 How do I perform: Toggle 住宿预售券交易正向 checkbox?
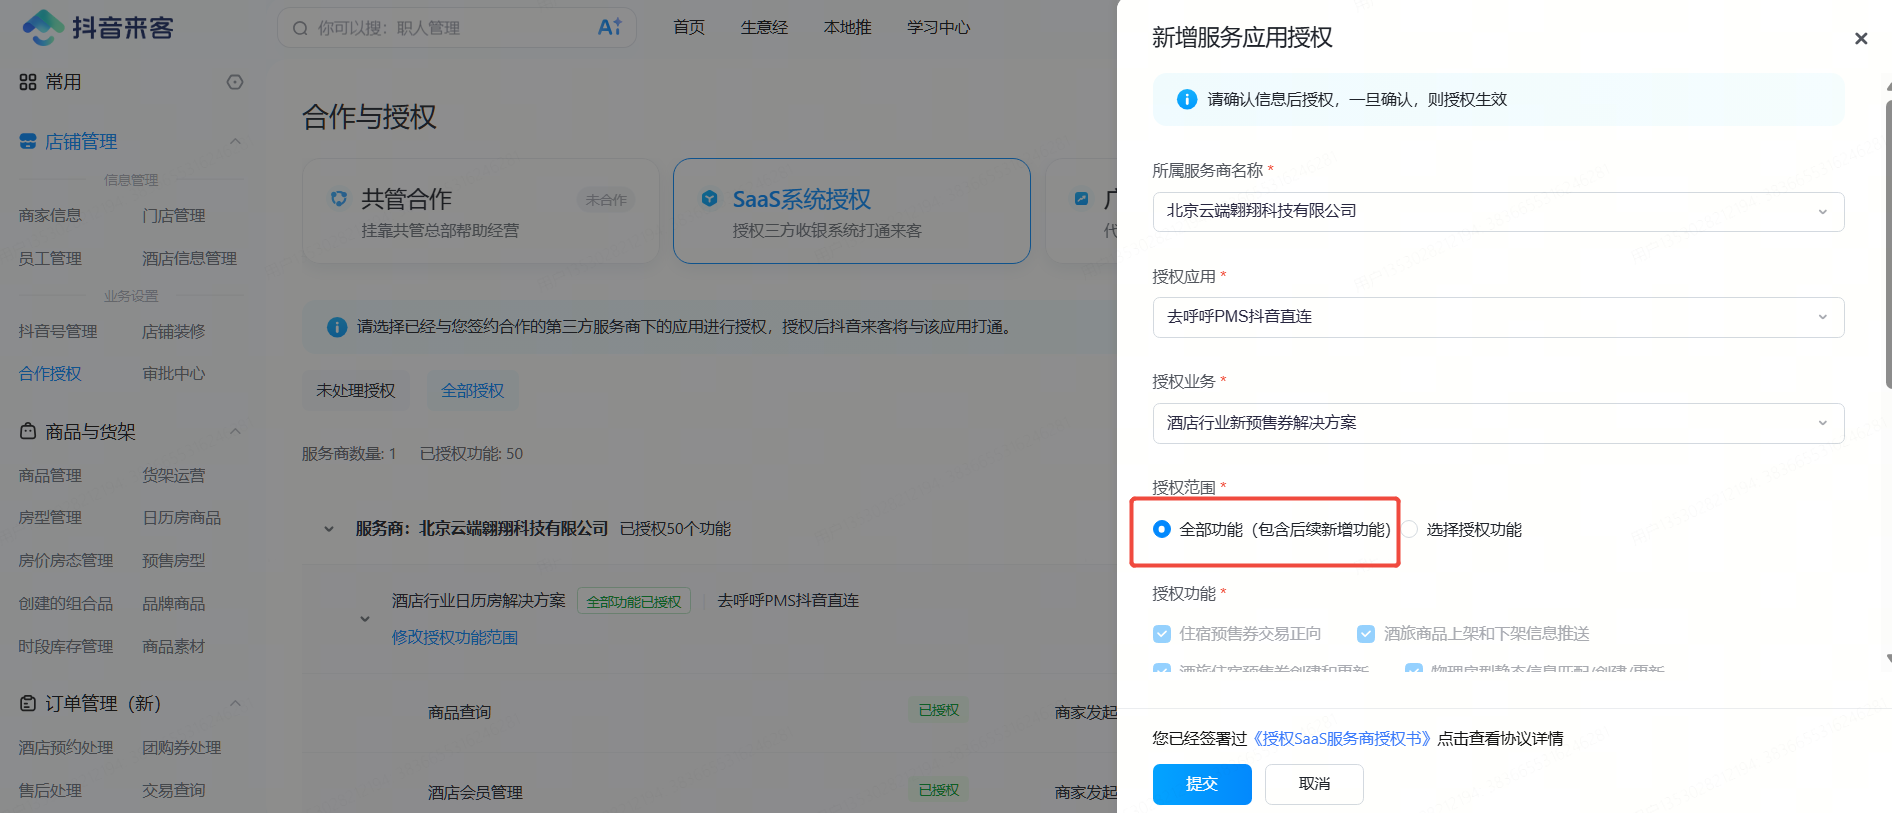(x=1162, y=633)
